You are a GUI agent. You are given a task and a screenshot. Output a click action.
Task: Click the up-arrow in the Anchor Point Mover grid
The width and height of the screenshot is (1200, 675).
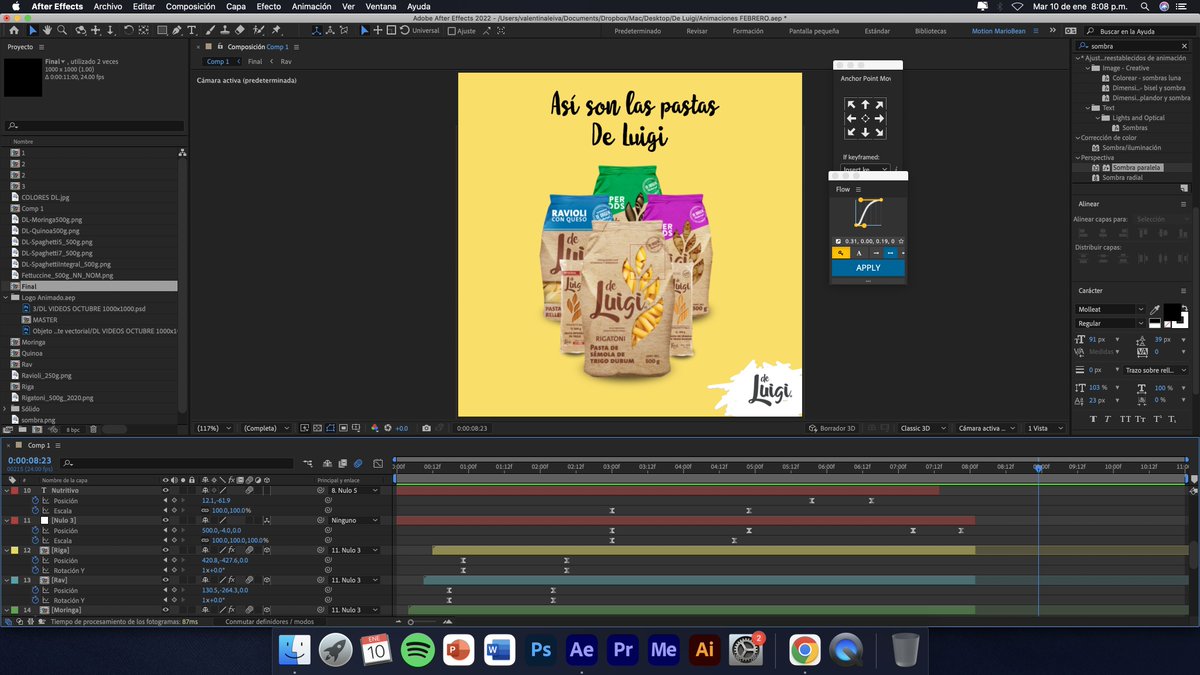coord(865,105)
